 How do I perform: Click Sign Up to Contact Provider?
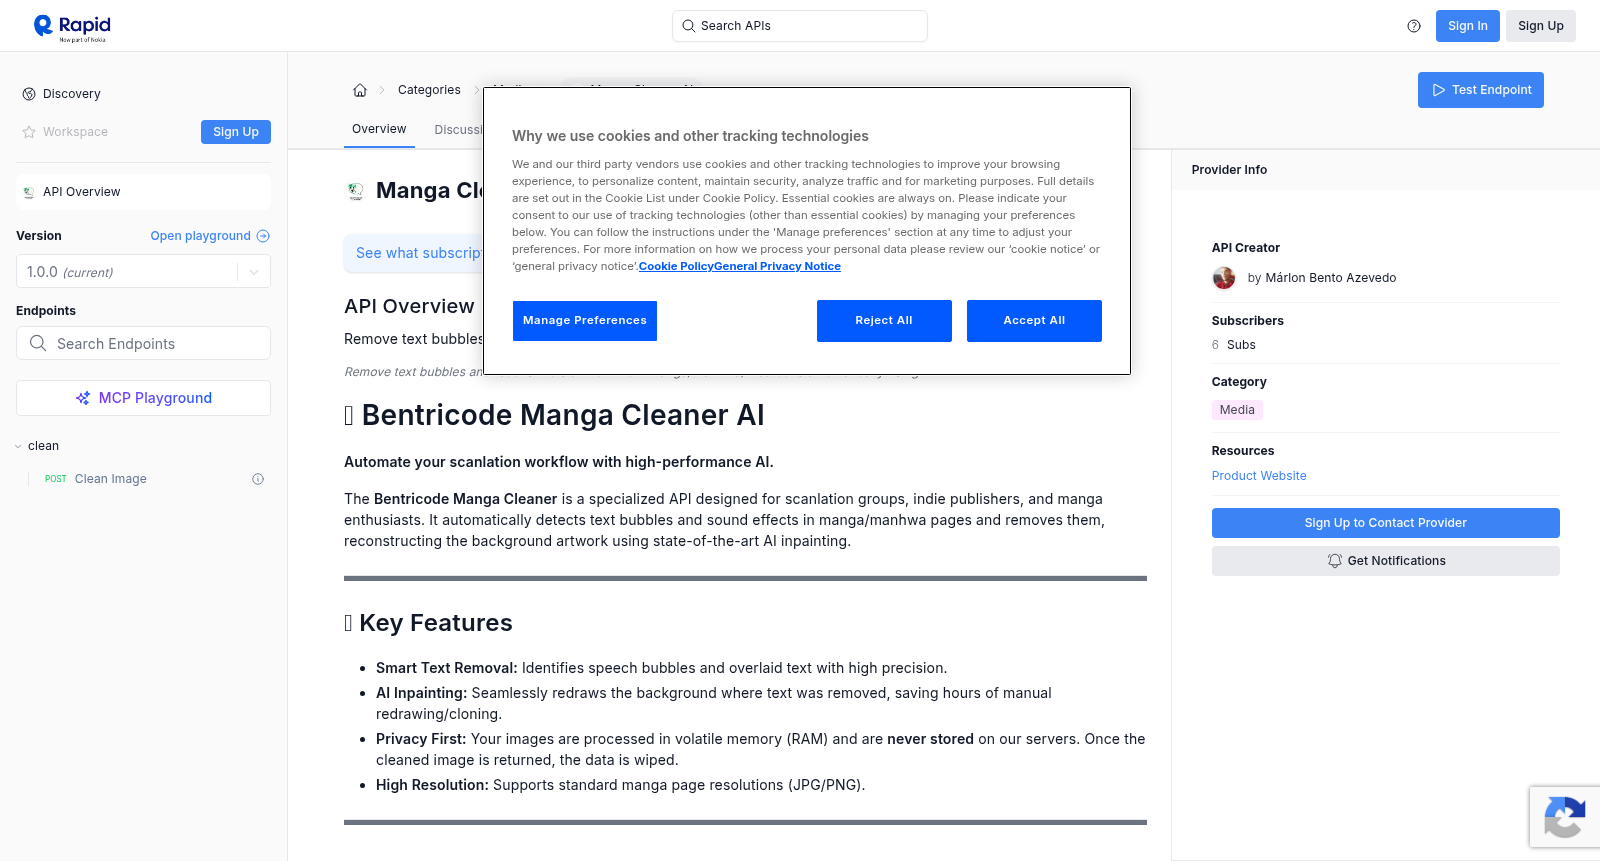(x=1385, y=523)
